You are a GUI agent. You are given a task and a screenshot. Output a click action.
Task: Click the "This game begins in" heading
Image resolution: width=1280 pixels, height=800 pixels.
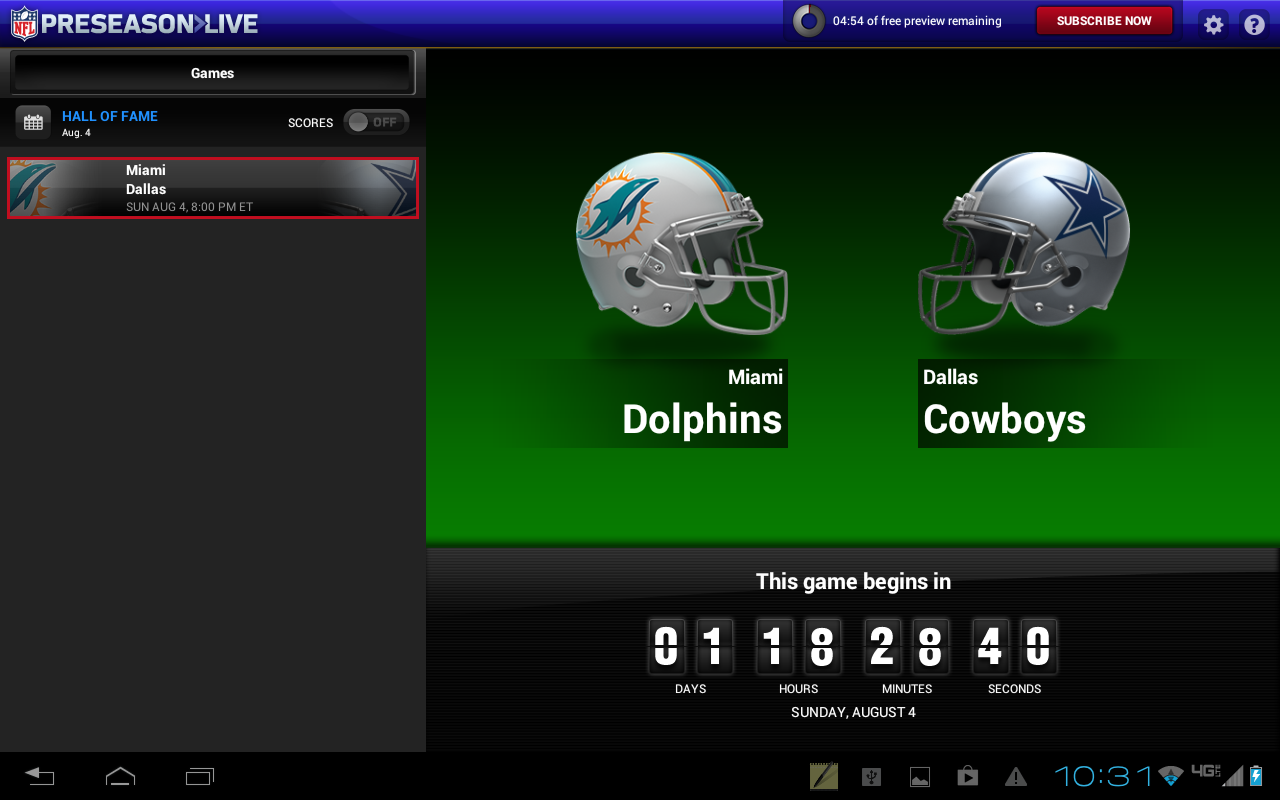[x=853, y=581]
